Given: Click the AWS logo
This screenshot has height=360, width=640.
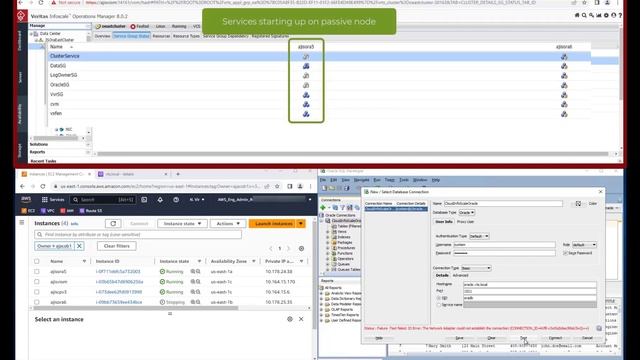Looking at the screenshot, I should (26, 199).
